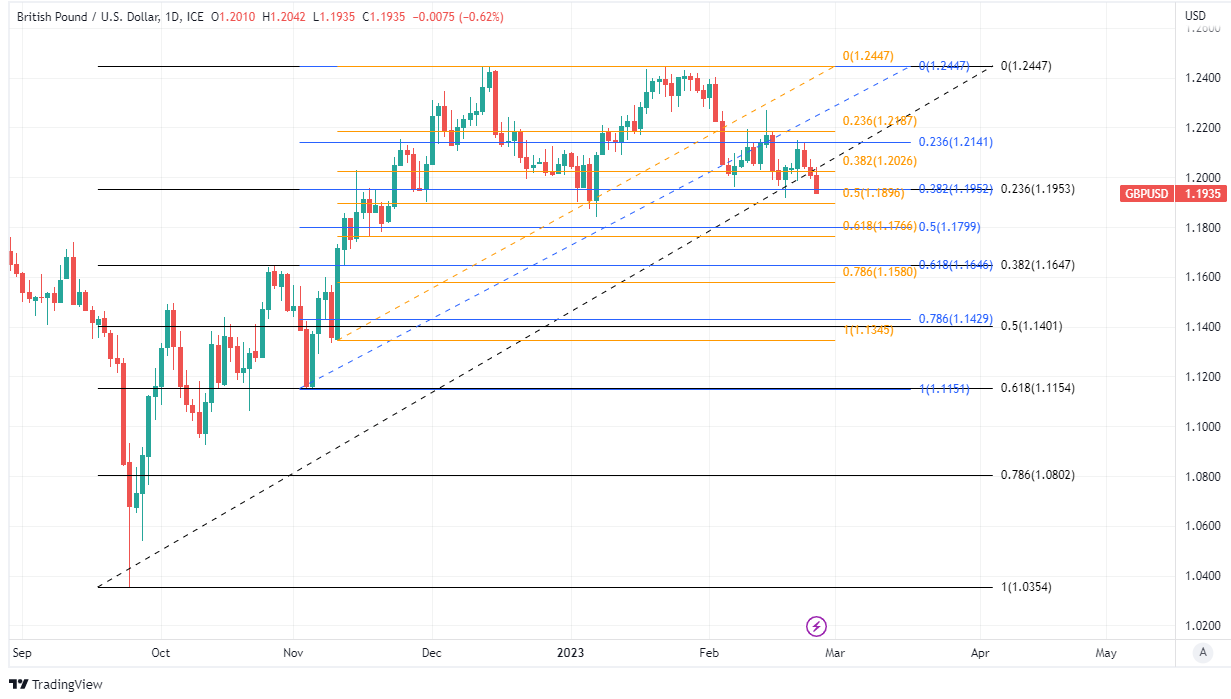Select the blue 0.5(1.1799) Fib level

point(950,227)
